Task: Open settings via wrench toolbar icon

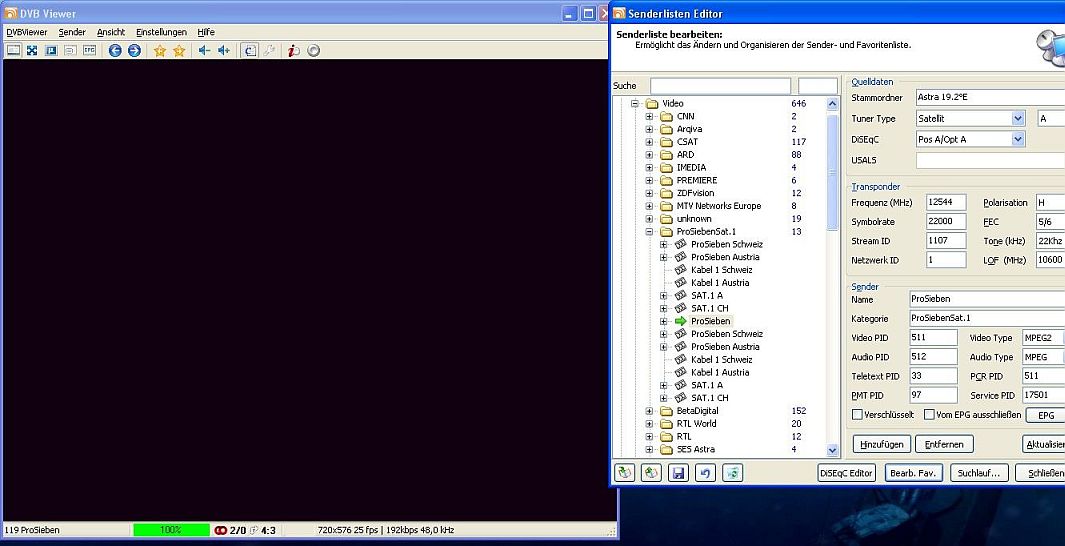Action: pyautogui.click(x=269, y=50)
